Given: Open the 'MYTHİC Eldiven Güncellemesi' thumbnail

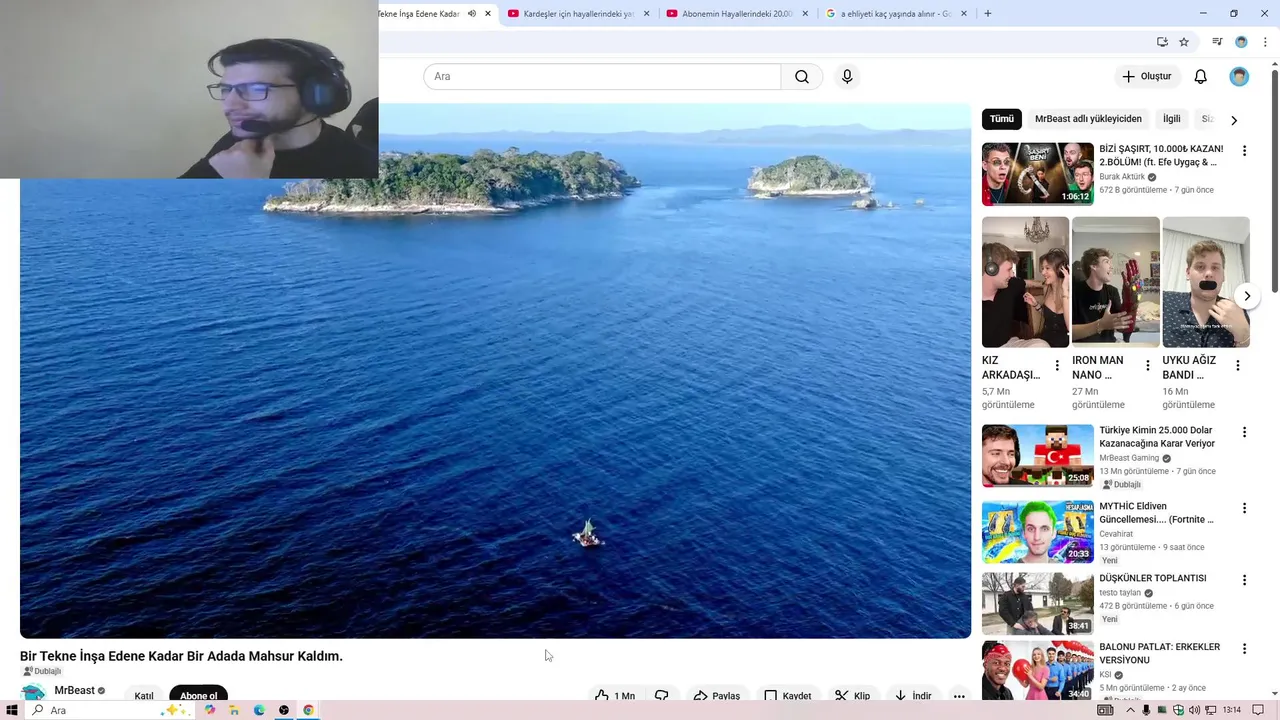Looking at the screenshot, I should 1037,532.
